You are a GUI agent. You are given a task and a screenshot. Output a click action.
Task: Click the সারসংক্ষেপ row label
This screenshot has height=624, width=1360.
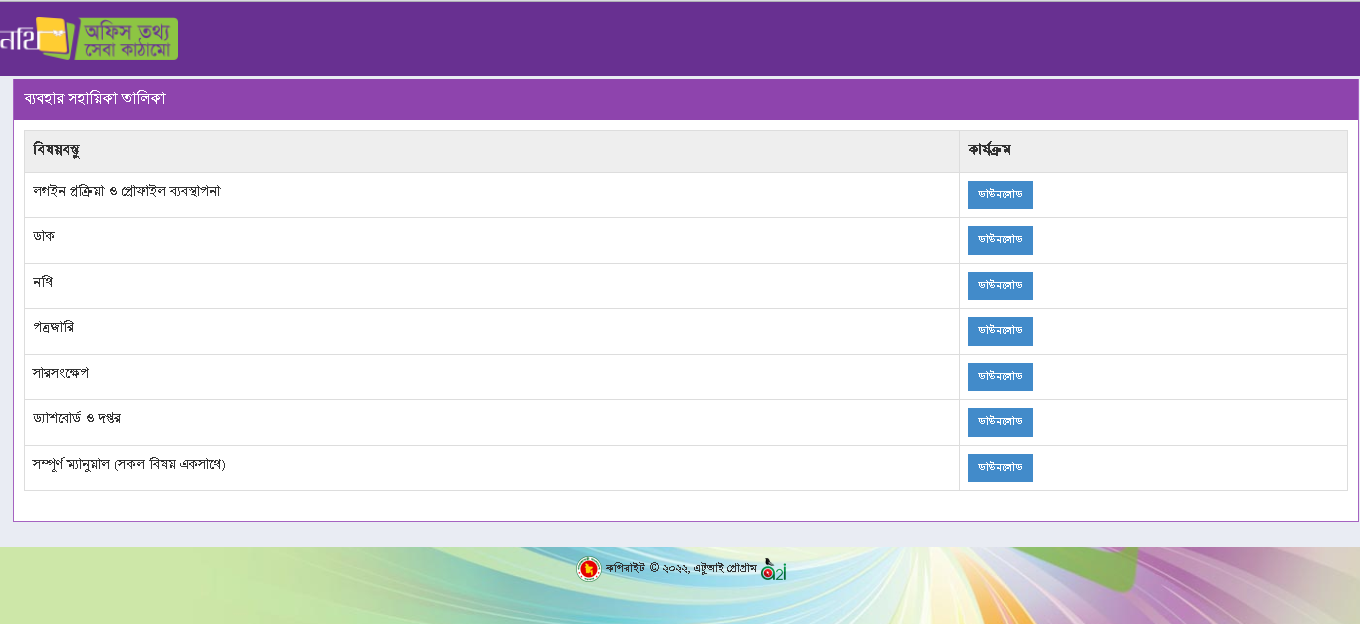(61, 373)
